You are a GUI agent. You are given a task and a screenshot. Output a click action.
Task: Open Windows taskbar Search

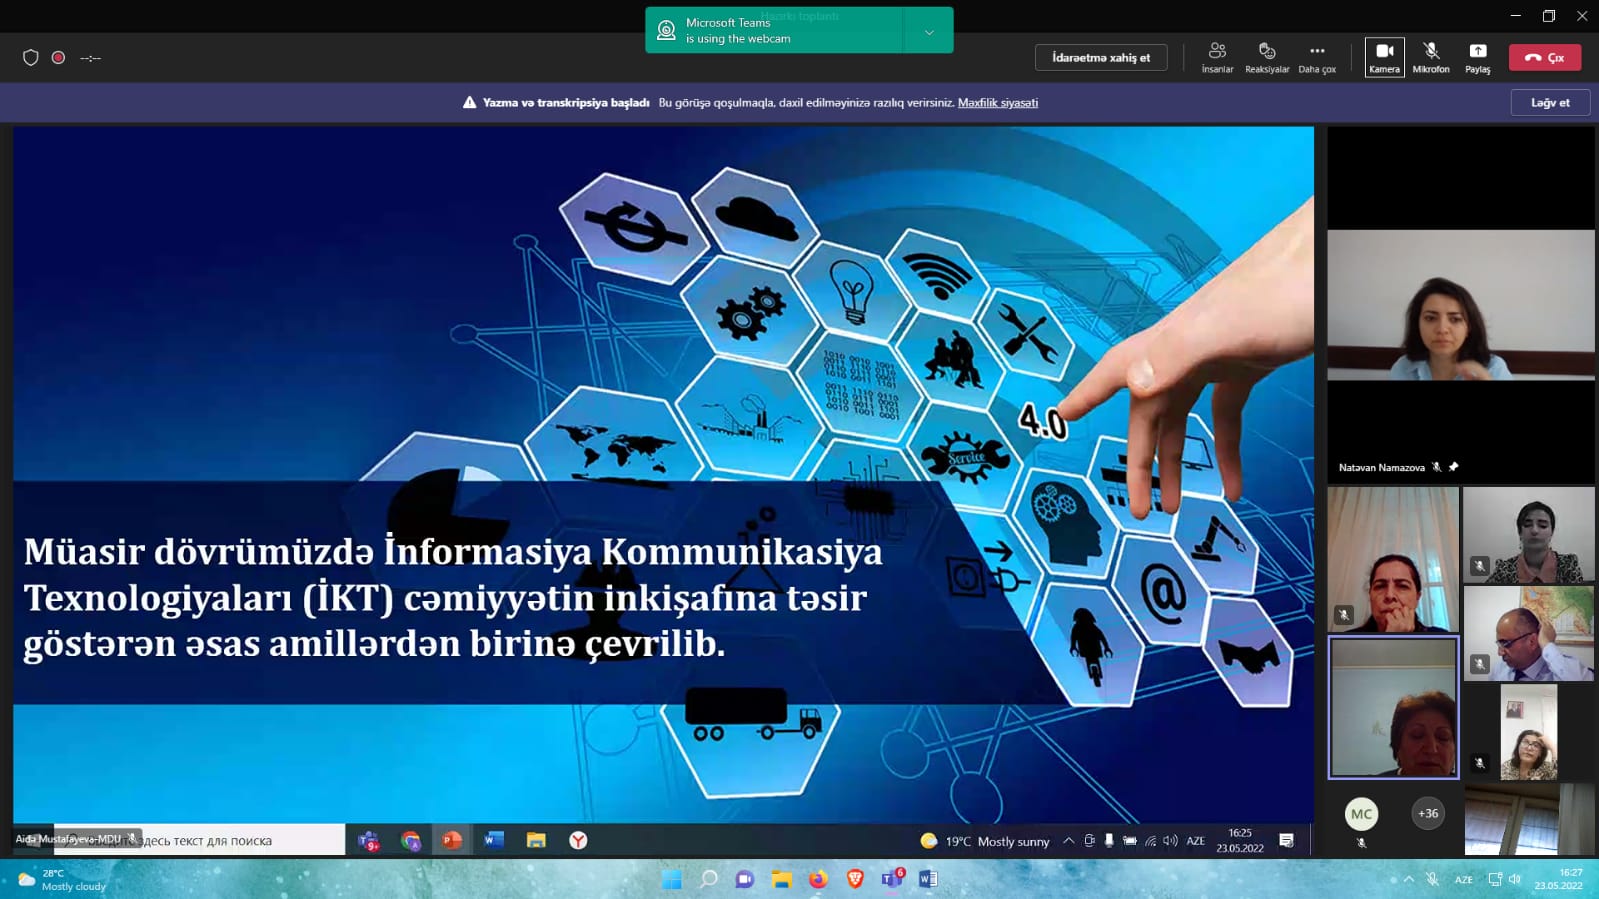coord(709,879)
